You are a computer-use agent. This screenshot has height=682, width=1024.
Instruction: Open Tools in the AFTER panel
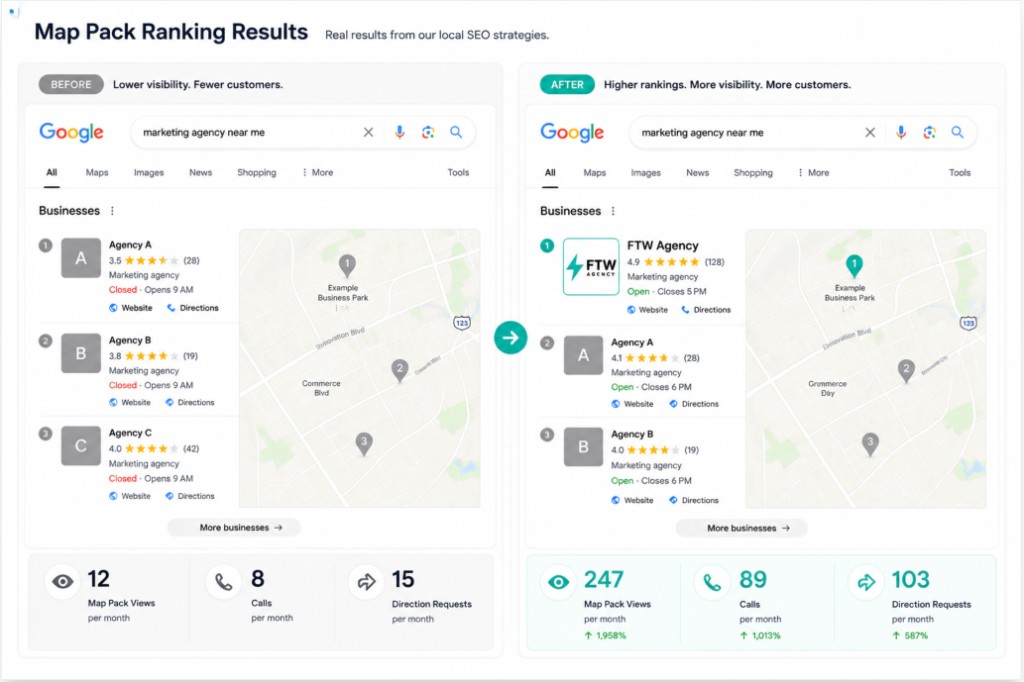click(959, 172)
